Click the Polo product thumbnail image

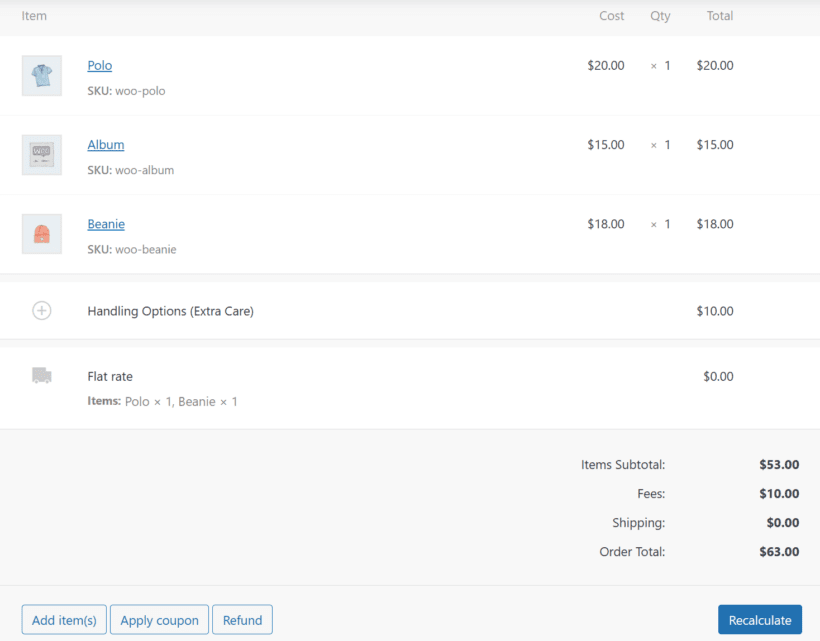point(41,75)
